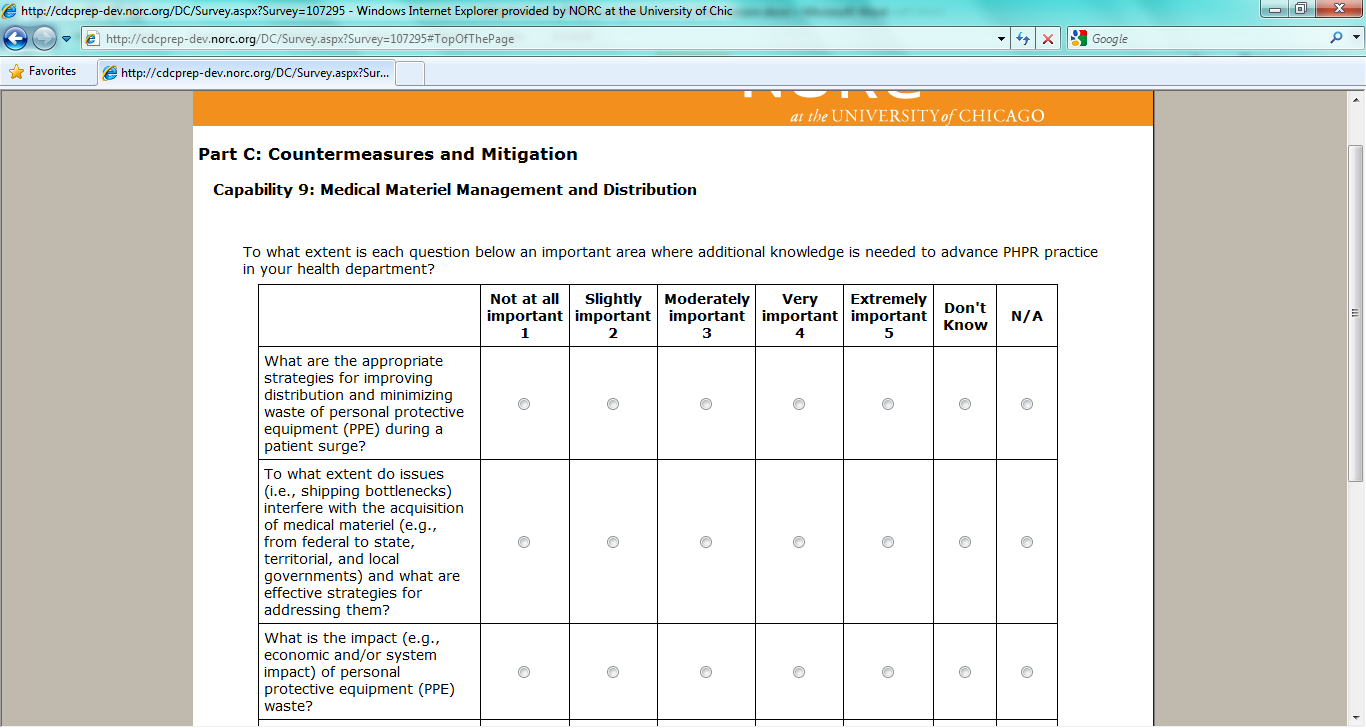The height and width of the screenshot is (728, 1366).
Task: Click the vertical scrollbar down arrow
Action: pos(1356,719)
